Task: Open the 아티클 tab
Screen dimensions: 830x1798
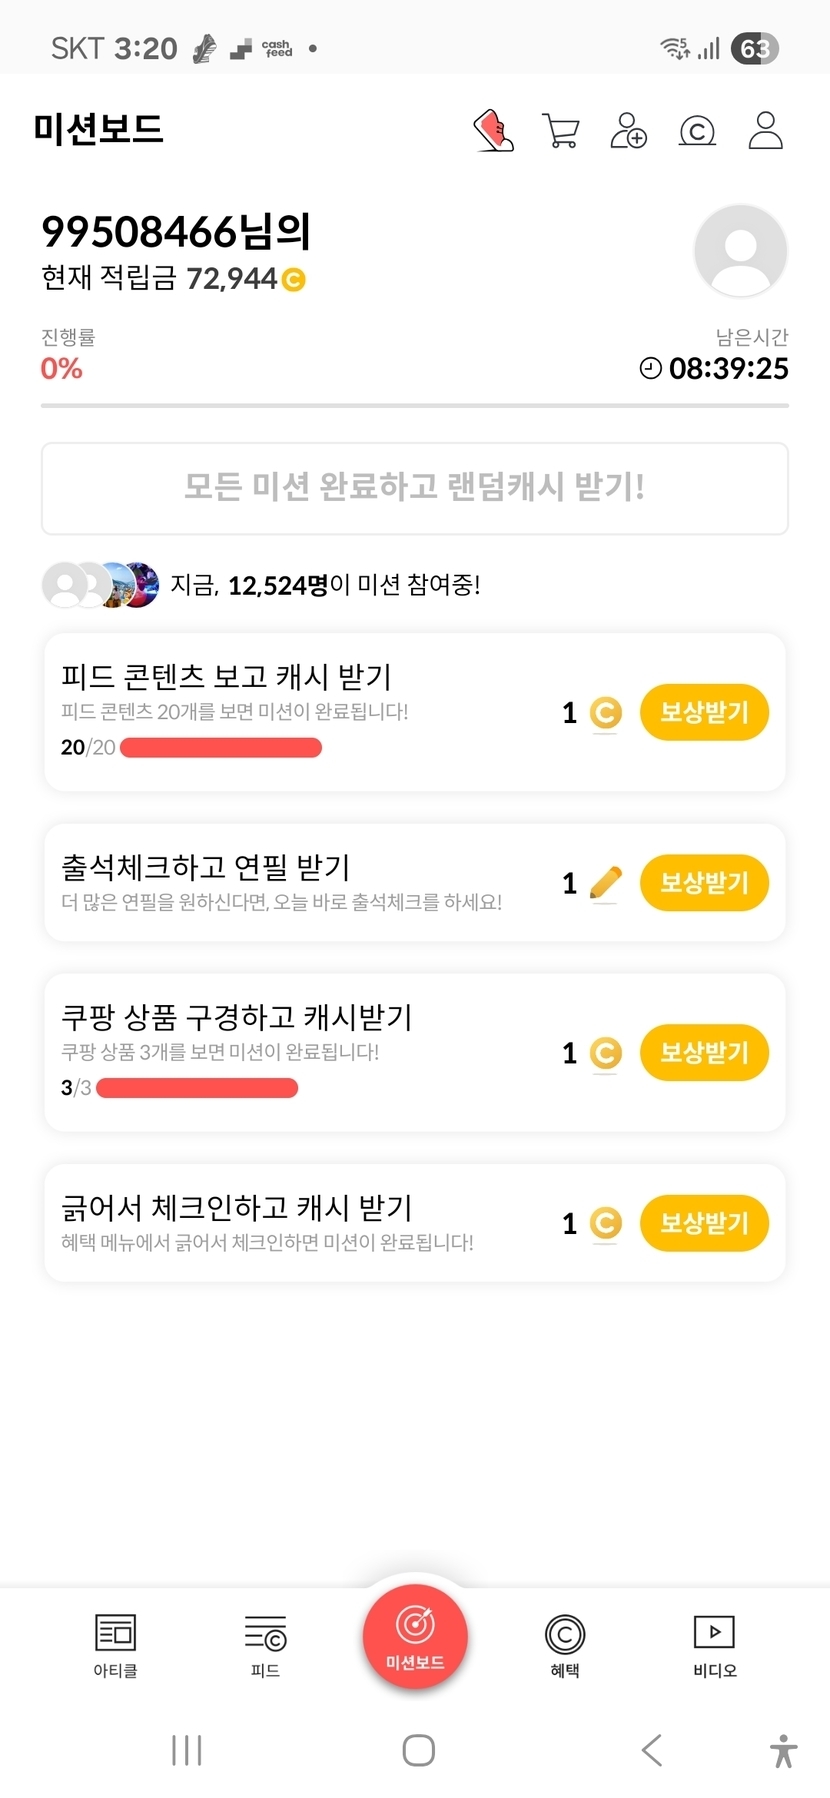Action: coord(115,1645)
